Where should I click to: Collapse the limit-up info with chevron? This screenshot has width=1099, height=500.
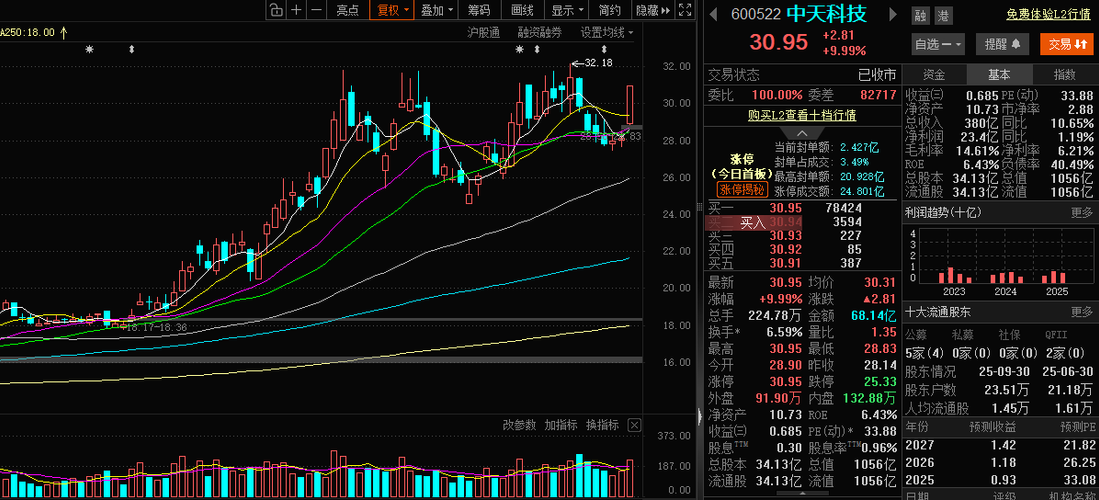(802, 133)
